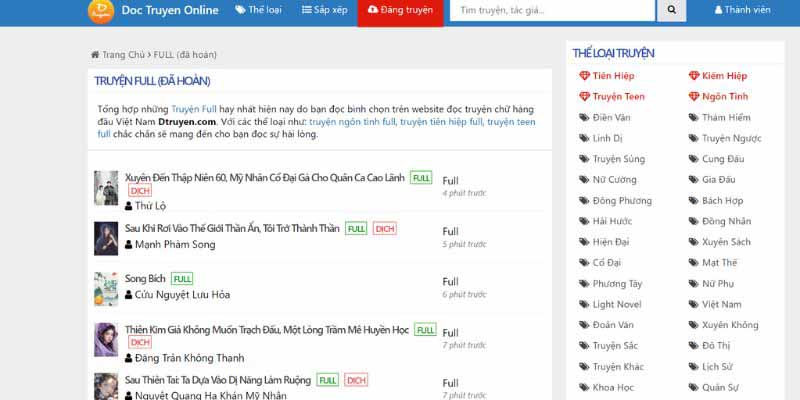The image size is (800, 400).
Task: Click author Cửu Nguyệt Lưu Hỏa
Action: [182, 294]
